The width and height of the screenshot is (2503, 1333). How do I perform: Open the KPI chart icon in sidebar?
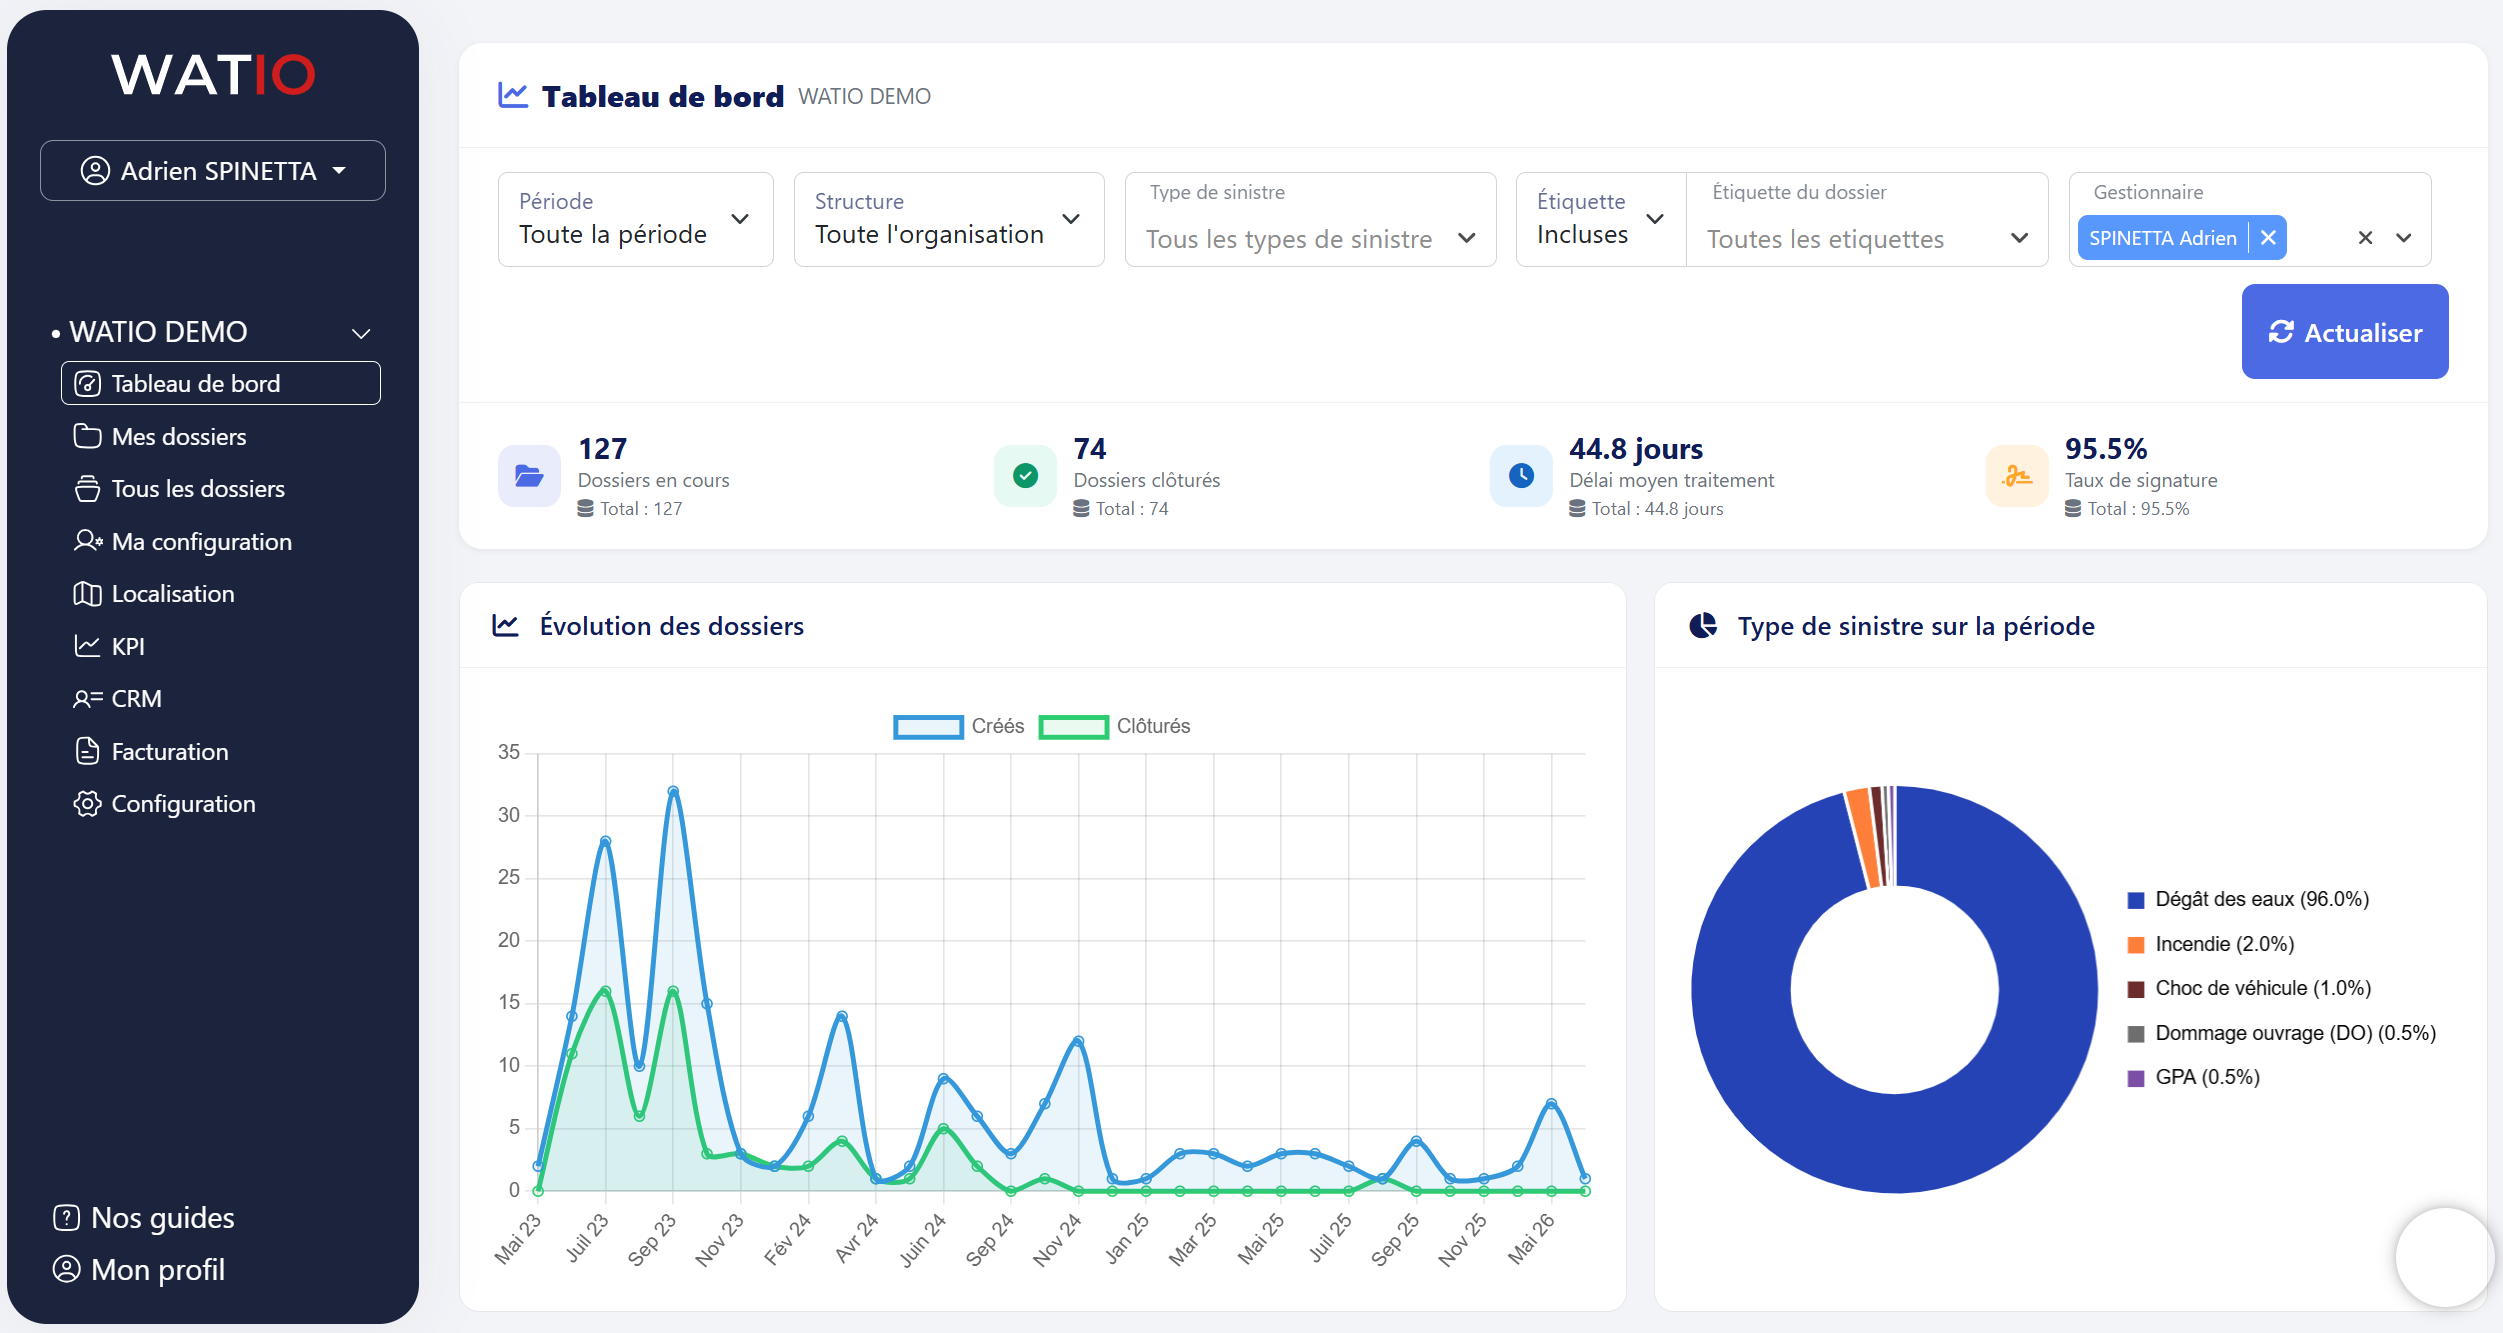[87, 647]
